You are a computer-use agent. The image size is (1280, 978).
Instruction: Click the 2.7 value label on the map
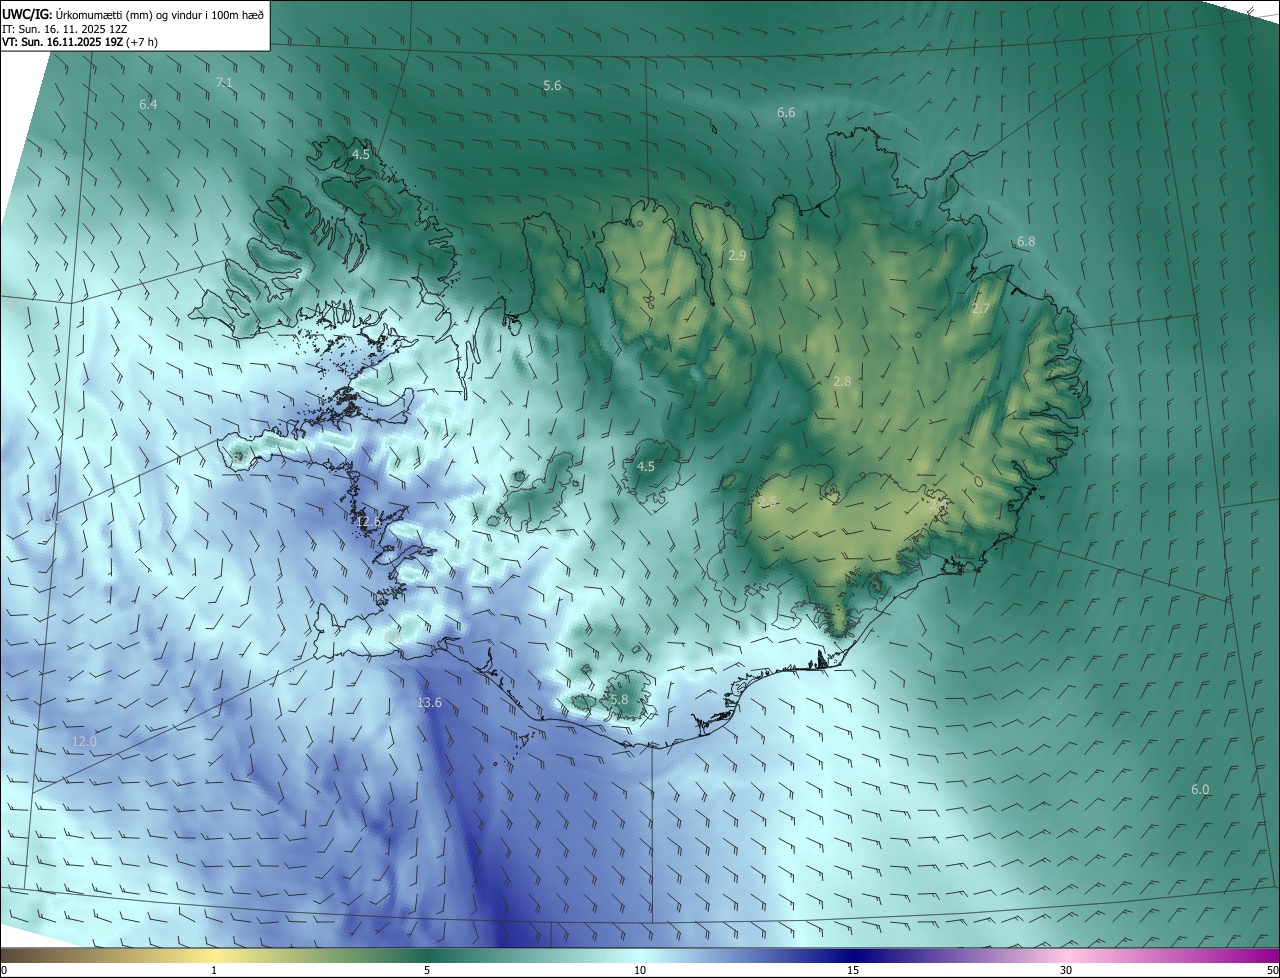(x=981, y=309)
